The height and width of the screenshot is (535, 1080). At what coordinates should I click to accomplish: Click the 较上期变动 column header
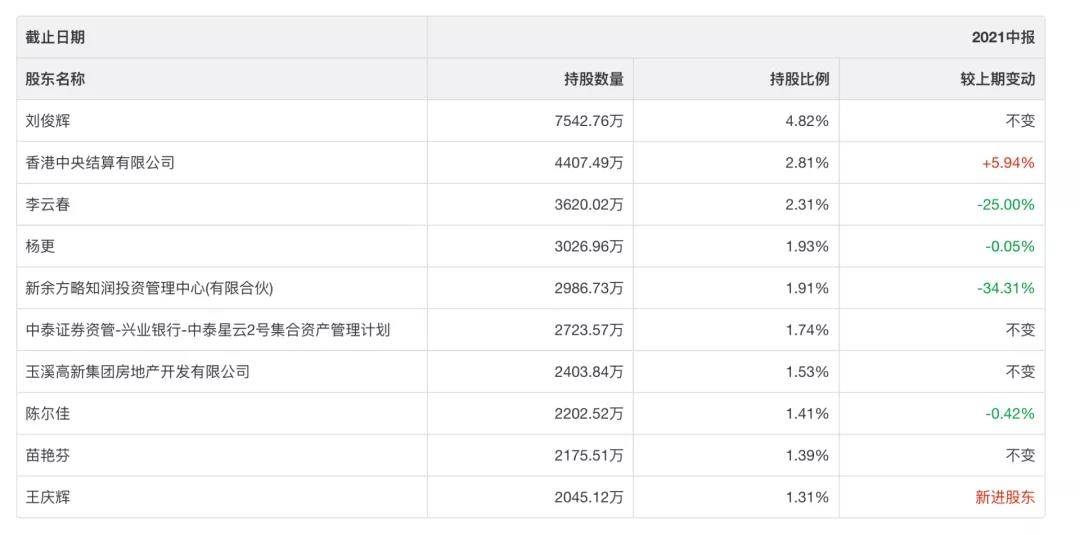coord(997,79)
